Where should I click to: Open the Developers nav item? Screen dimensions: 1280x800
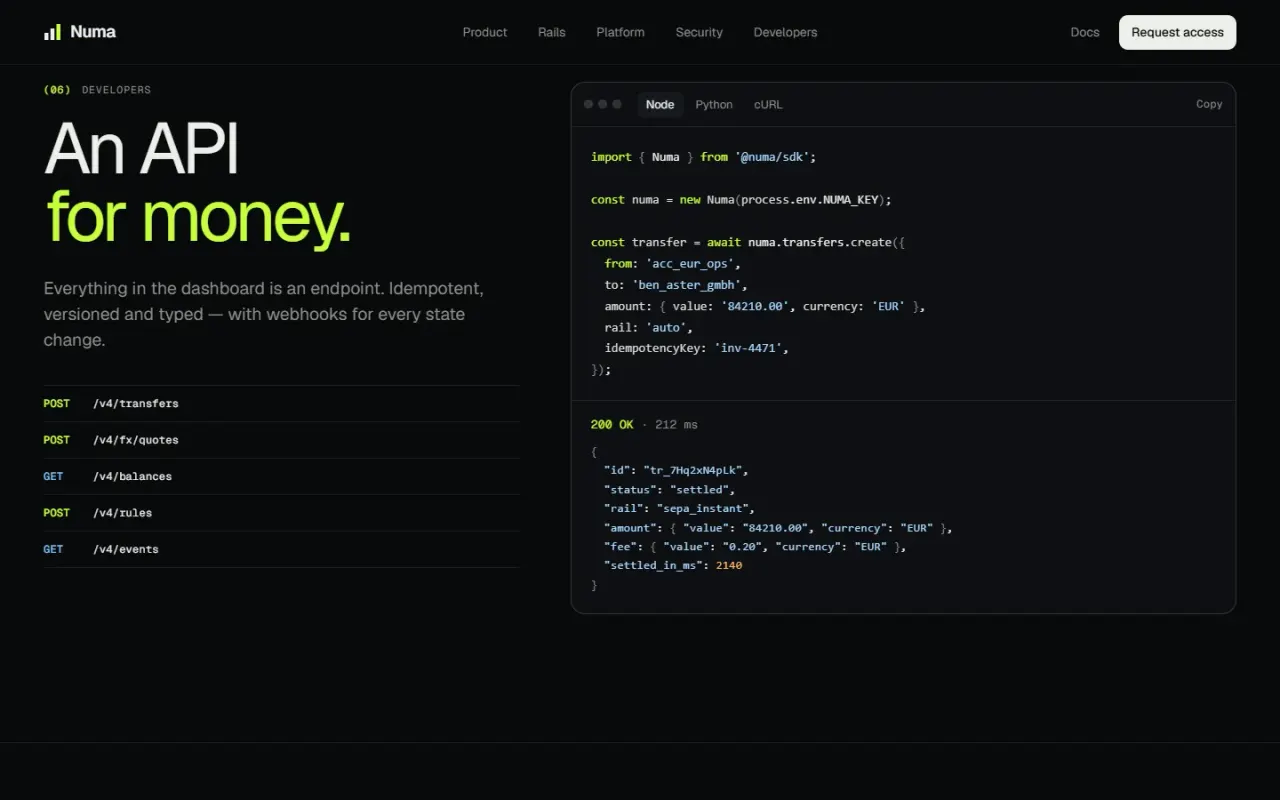785,32
